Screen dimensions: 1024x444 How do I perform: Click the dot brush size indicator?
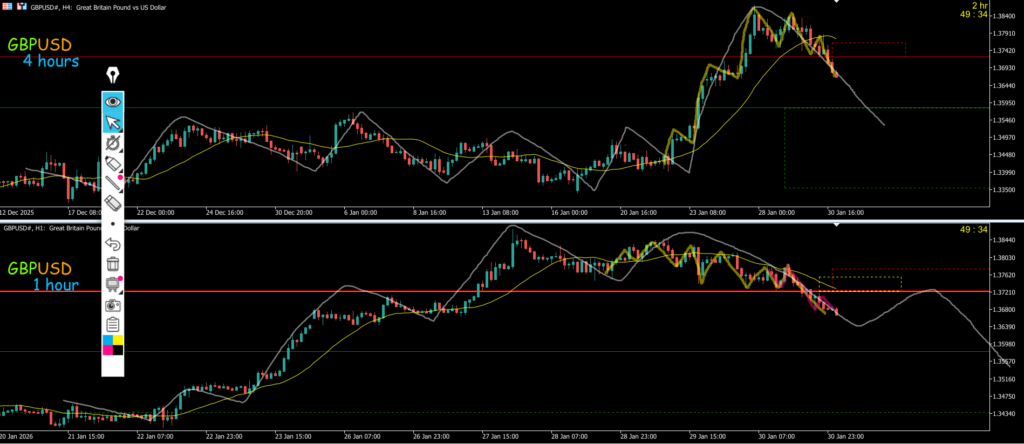coord(113,224)
